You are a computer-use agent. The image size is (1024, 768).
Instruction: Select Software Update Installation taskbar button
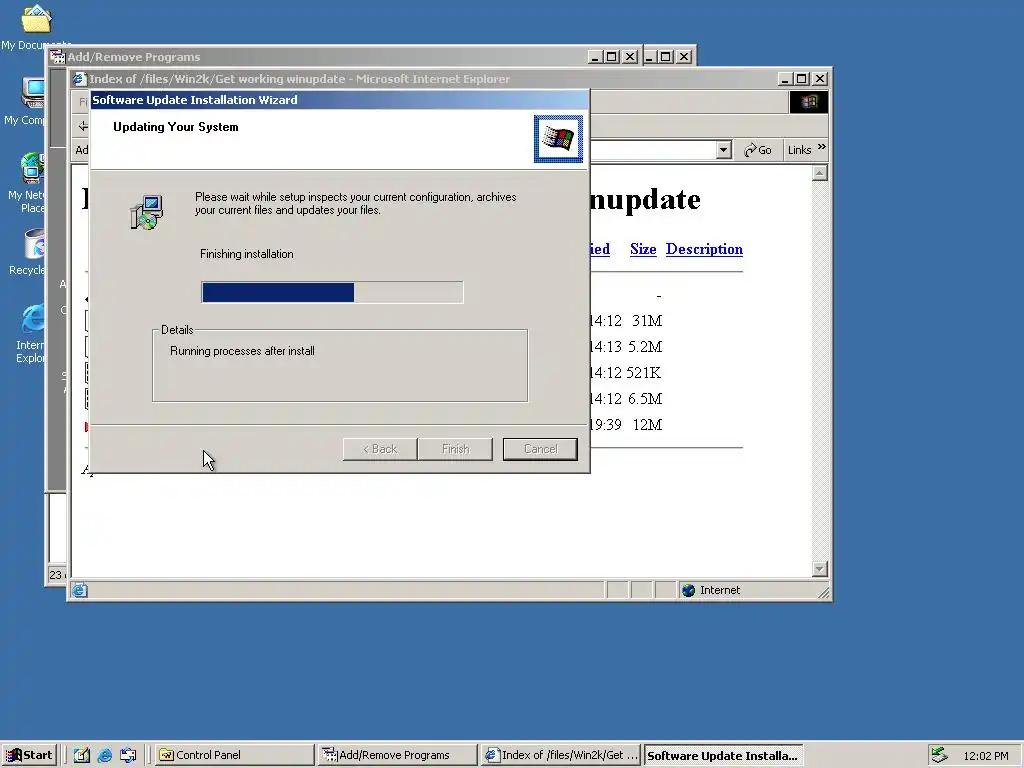point(723,755)
